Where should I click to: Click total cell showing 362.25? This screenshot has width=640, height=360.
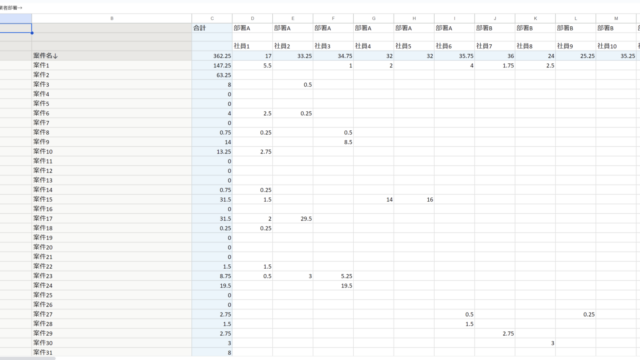[x=212, y=56]
